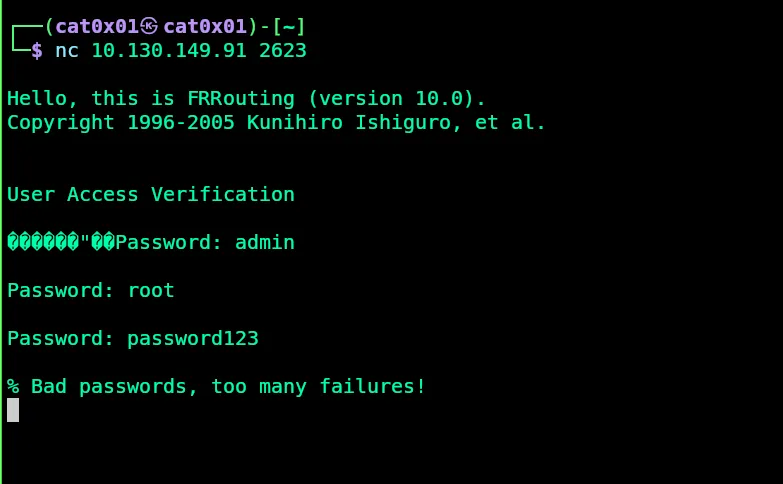Viewport: 783px width, 484px height.
Task: Click the entered password admin
Action: tap(265, 242)
